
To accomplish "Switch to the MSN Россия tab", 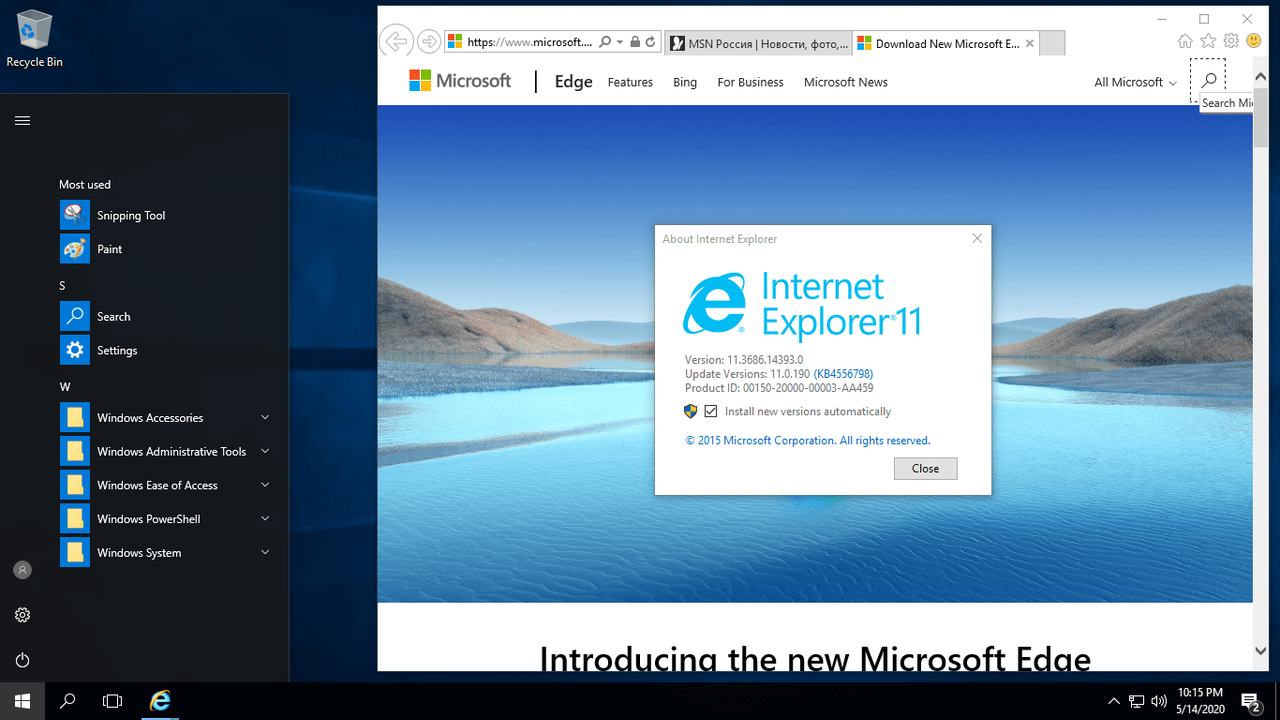I will (x=758, y=43).
